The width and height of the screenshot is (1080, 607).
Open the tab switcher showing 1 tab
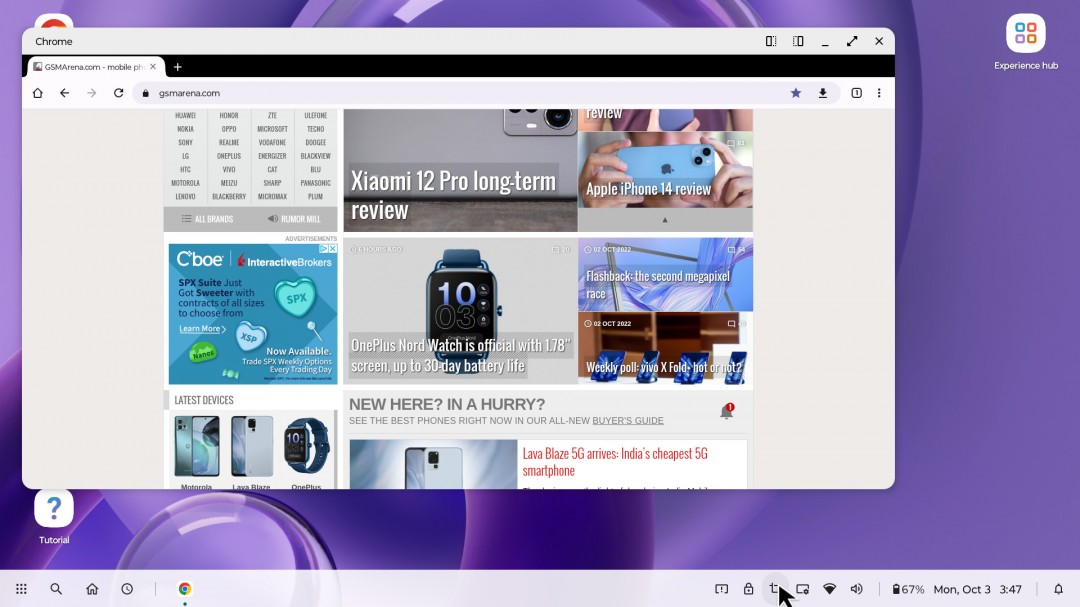pos(856,93)
